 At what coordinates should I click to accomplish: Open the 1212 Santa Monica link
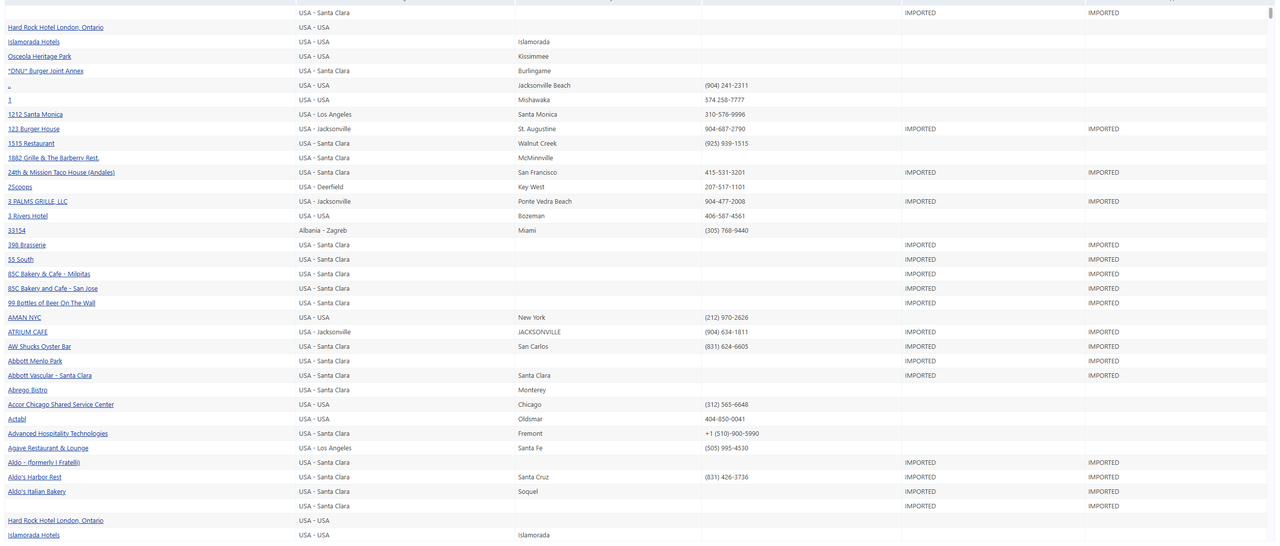35,114
